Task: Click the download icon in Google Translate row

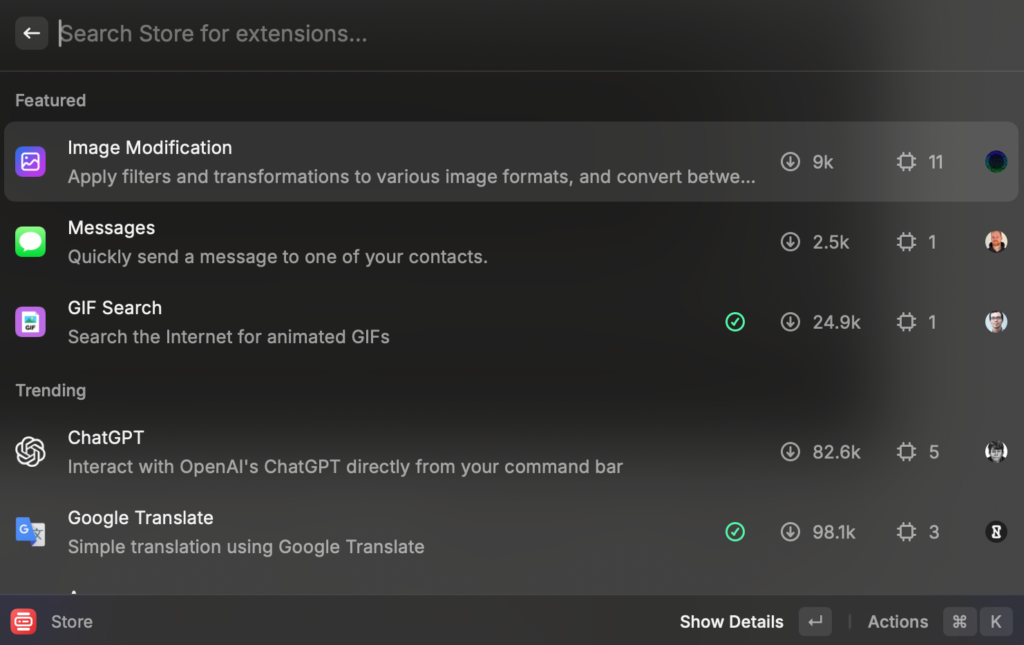Action: pyautogui.click(x=790, y=532)
